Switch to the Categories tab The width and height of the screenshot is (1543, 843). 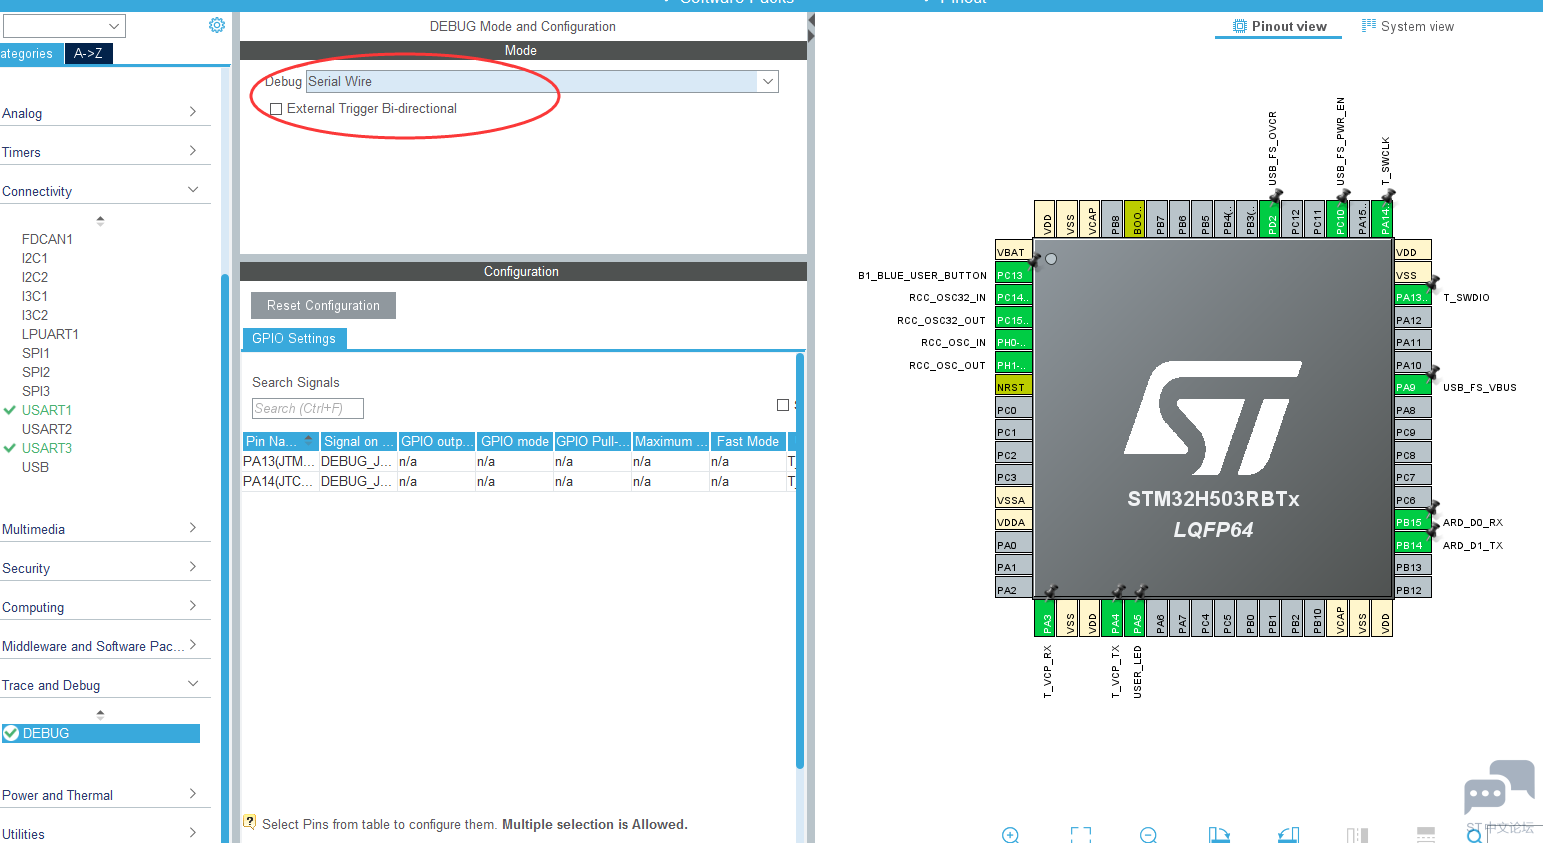[x=30, y=54]
